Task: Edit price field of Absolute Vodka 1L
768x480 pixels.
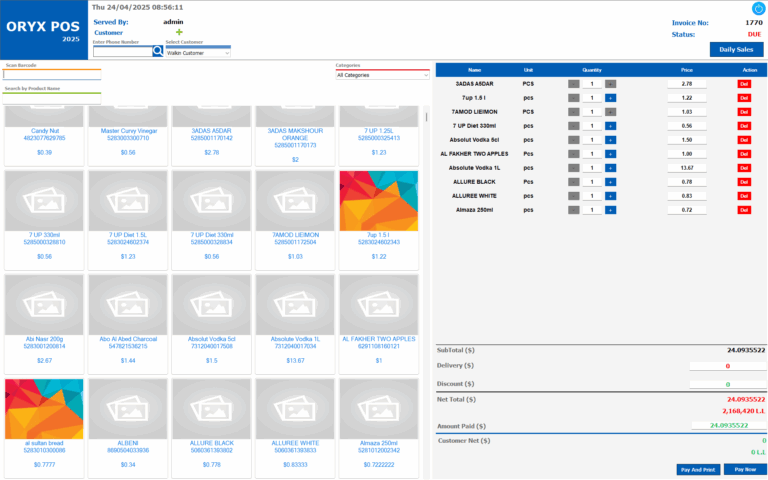Action: (687, 168)
